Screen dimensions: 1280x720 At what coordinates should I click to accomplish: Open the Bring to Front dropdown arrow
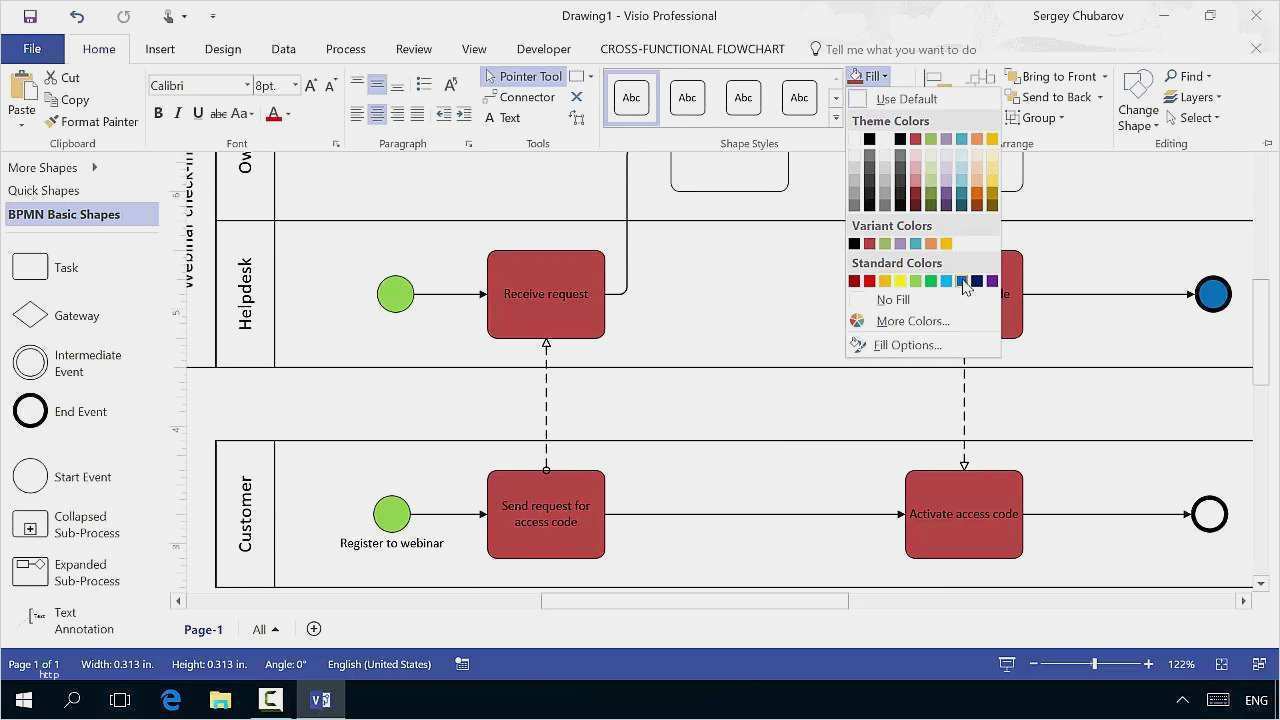click(1104, 77)
